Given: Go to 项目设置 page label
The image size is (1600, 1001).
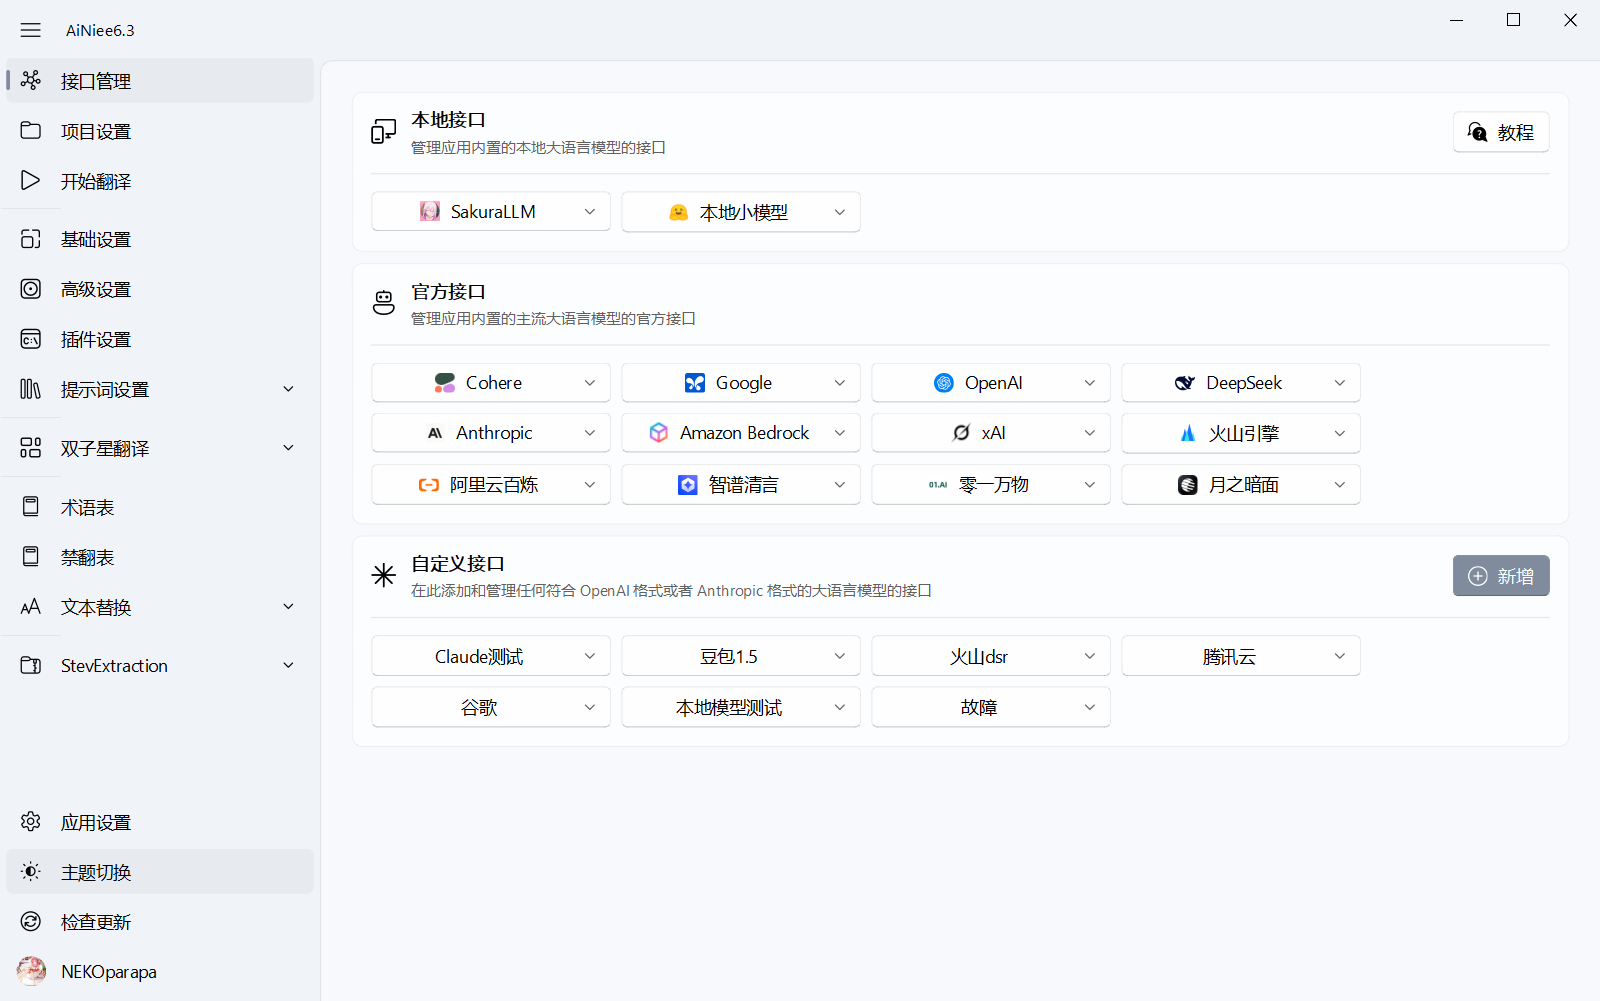Looking at the screenshot, I should [96, 131].
